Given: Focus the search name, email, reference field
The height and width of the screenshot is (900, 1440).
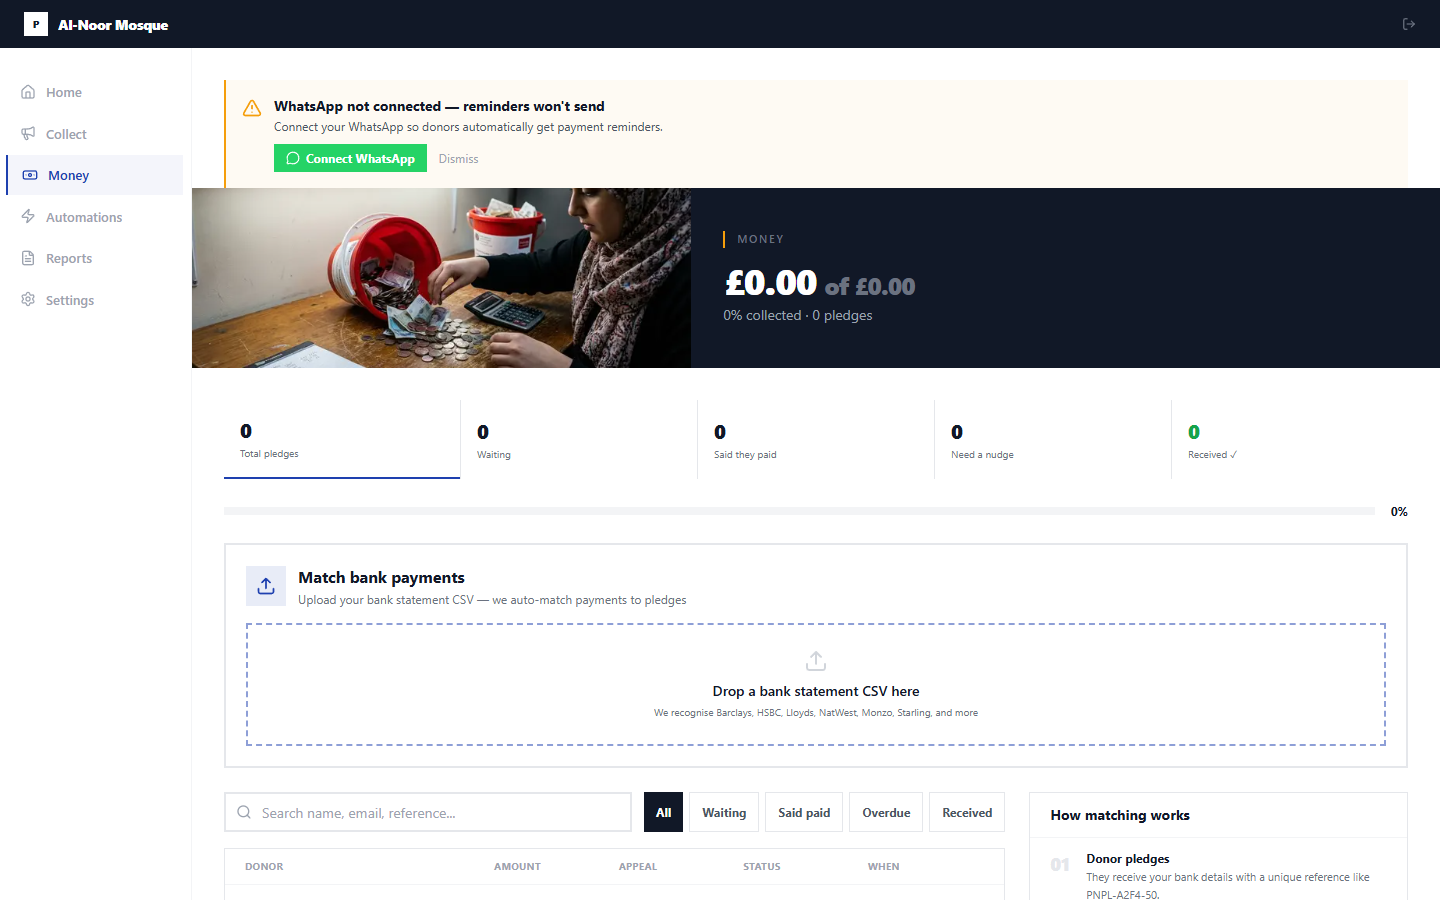Looking at the screenshot, I should point(428,812).
